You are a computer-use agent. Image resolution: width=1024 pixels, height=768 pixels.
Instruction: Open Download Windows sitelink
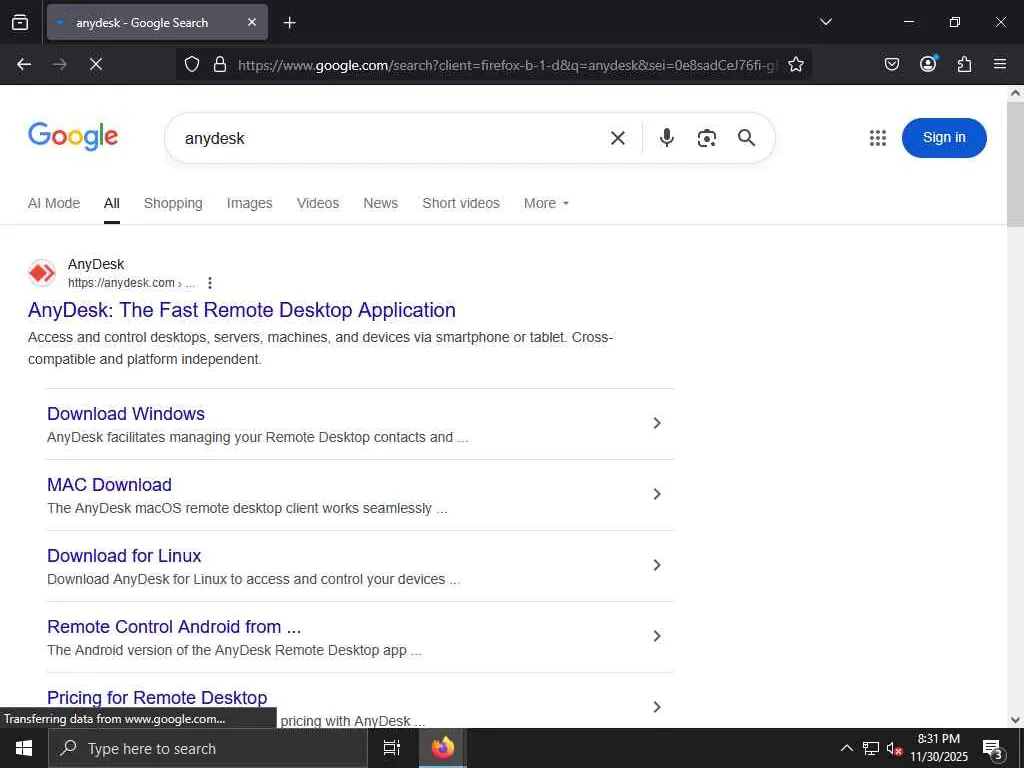coord(126,413)
